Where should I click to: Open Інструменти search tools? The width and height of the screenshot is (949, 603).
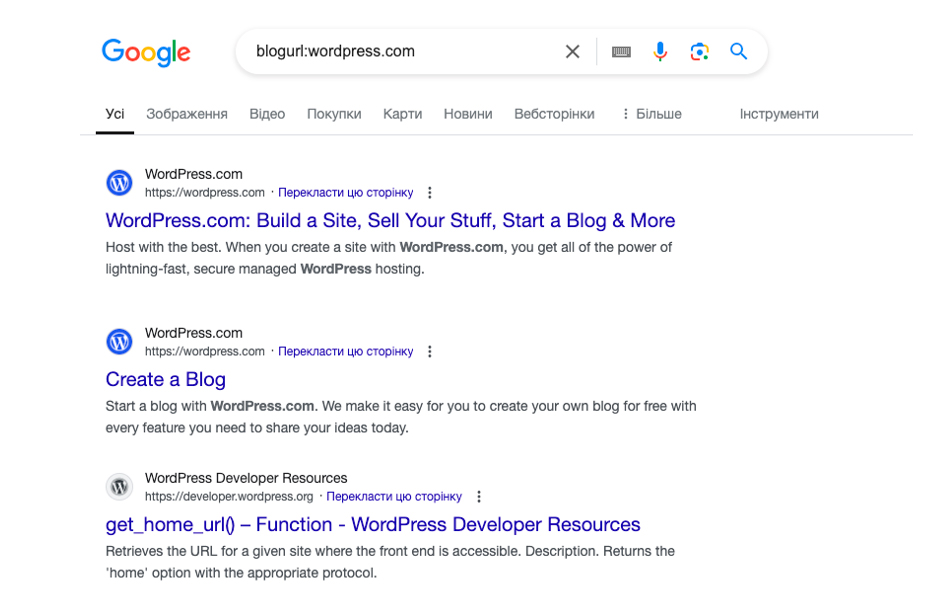tap(779, 114)
